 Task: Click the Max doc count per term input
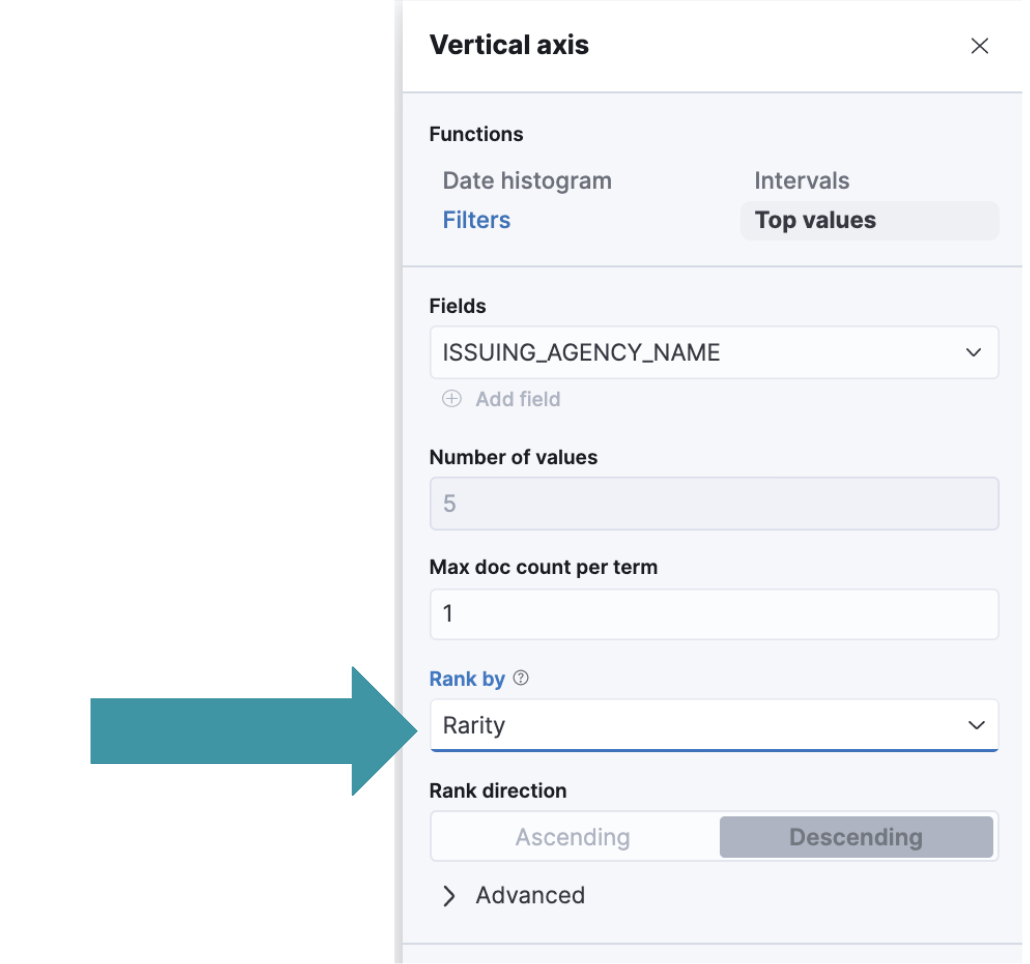click(x=714, y=613)
